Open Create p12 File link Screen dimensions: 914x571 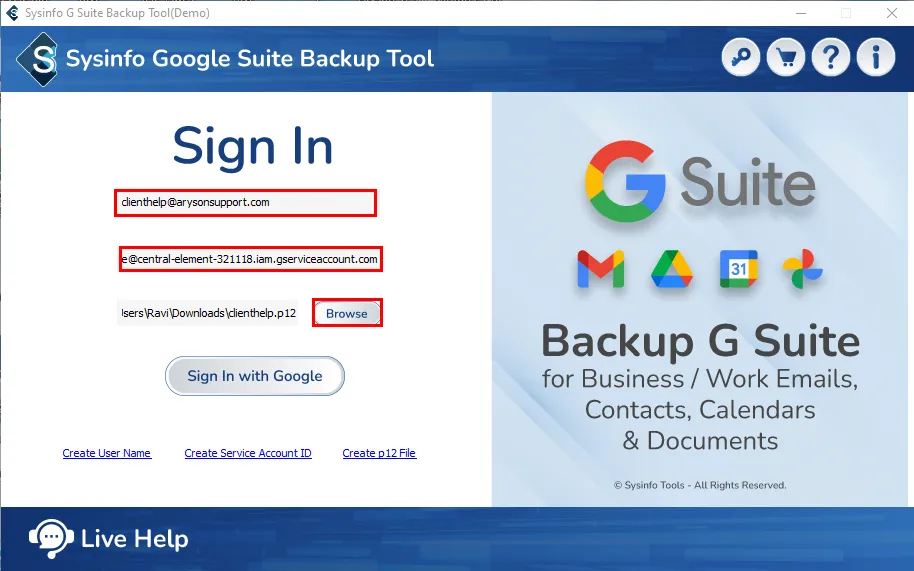coord(379,453)
